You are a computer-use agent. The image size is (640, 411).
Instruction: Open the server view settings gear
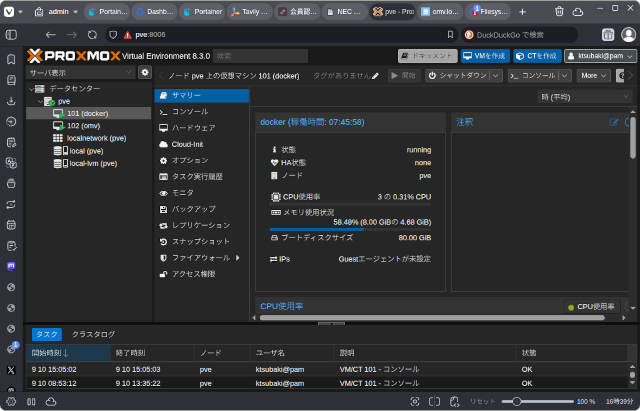[x=144, y=73]
